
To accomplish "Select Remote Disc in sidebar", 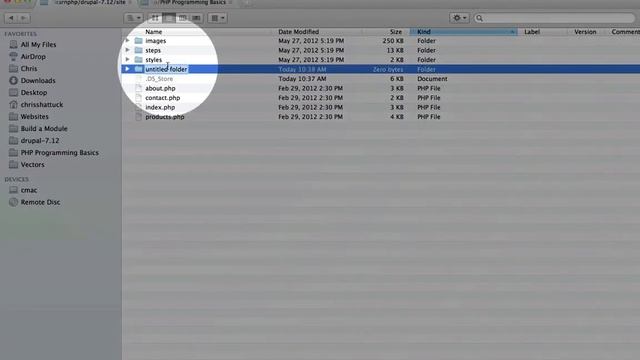I will click(x=40, y=202).
